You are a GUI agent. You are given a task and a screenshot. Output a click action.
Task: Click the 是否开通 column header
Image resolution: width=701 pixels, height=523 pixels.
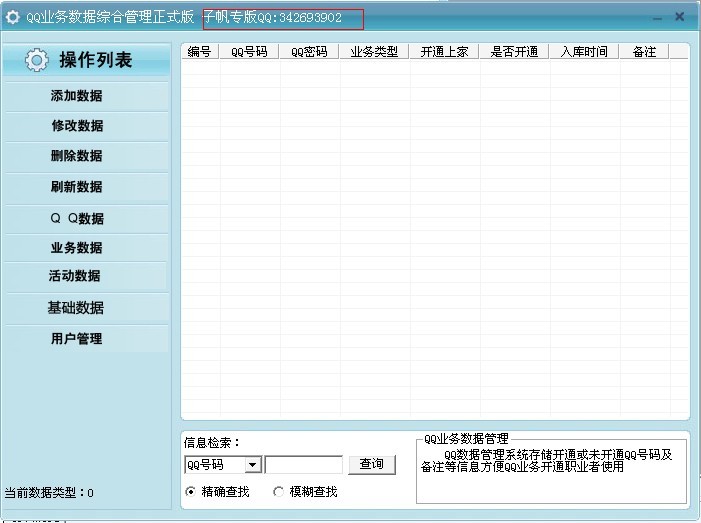(x=514, y=52)
